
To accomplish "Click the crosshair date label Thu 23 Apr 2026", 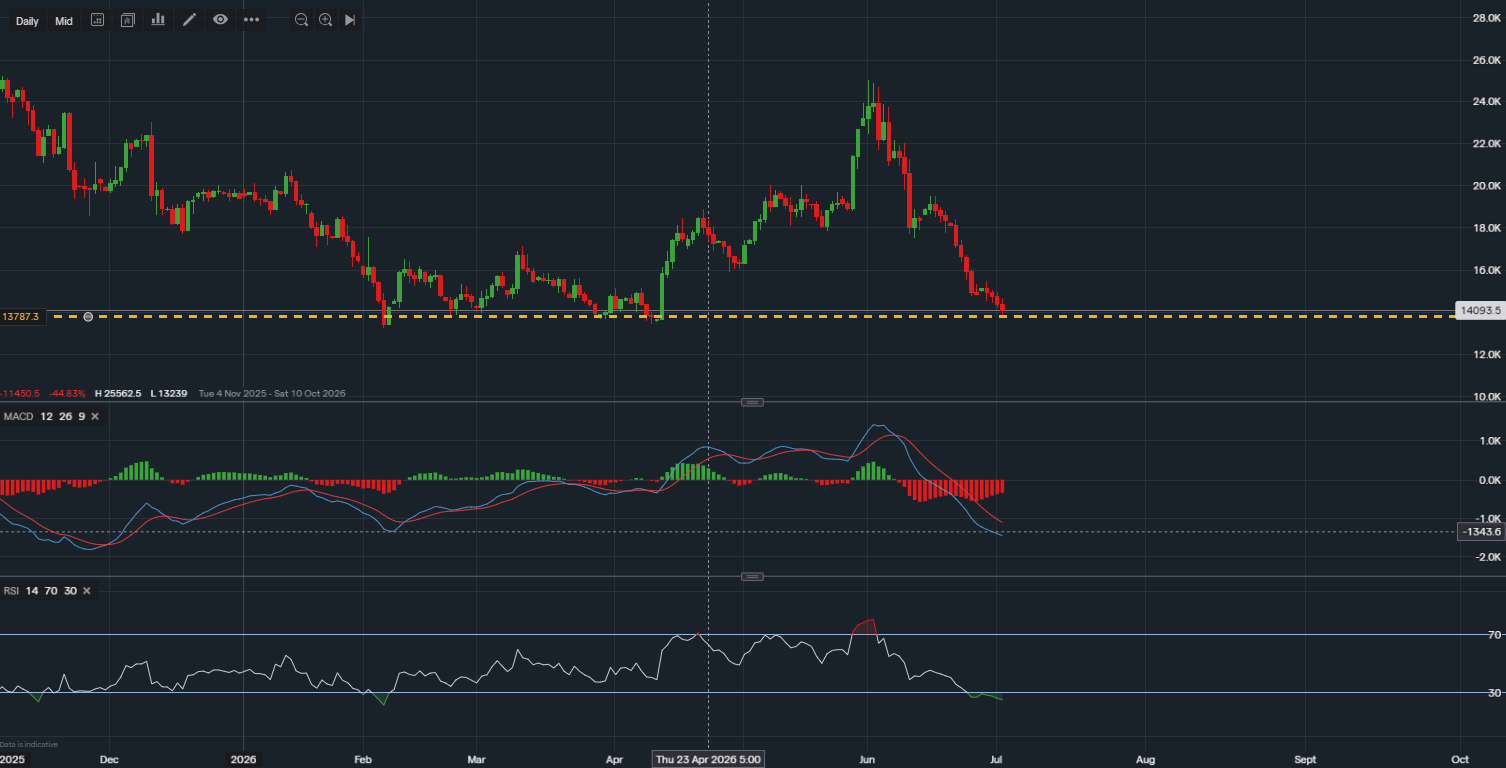I will tap(708, 759).
